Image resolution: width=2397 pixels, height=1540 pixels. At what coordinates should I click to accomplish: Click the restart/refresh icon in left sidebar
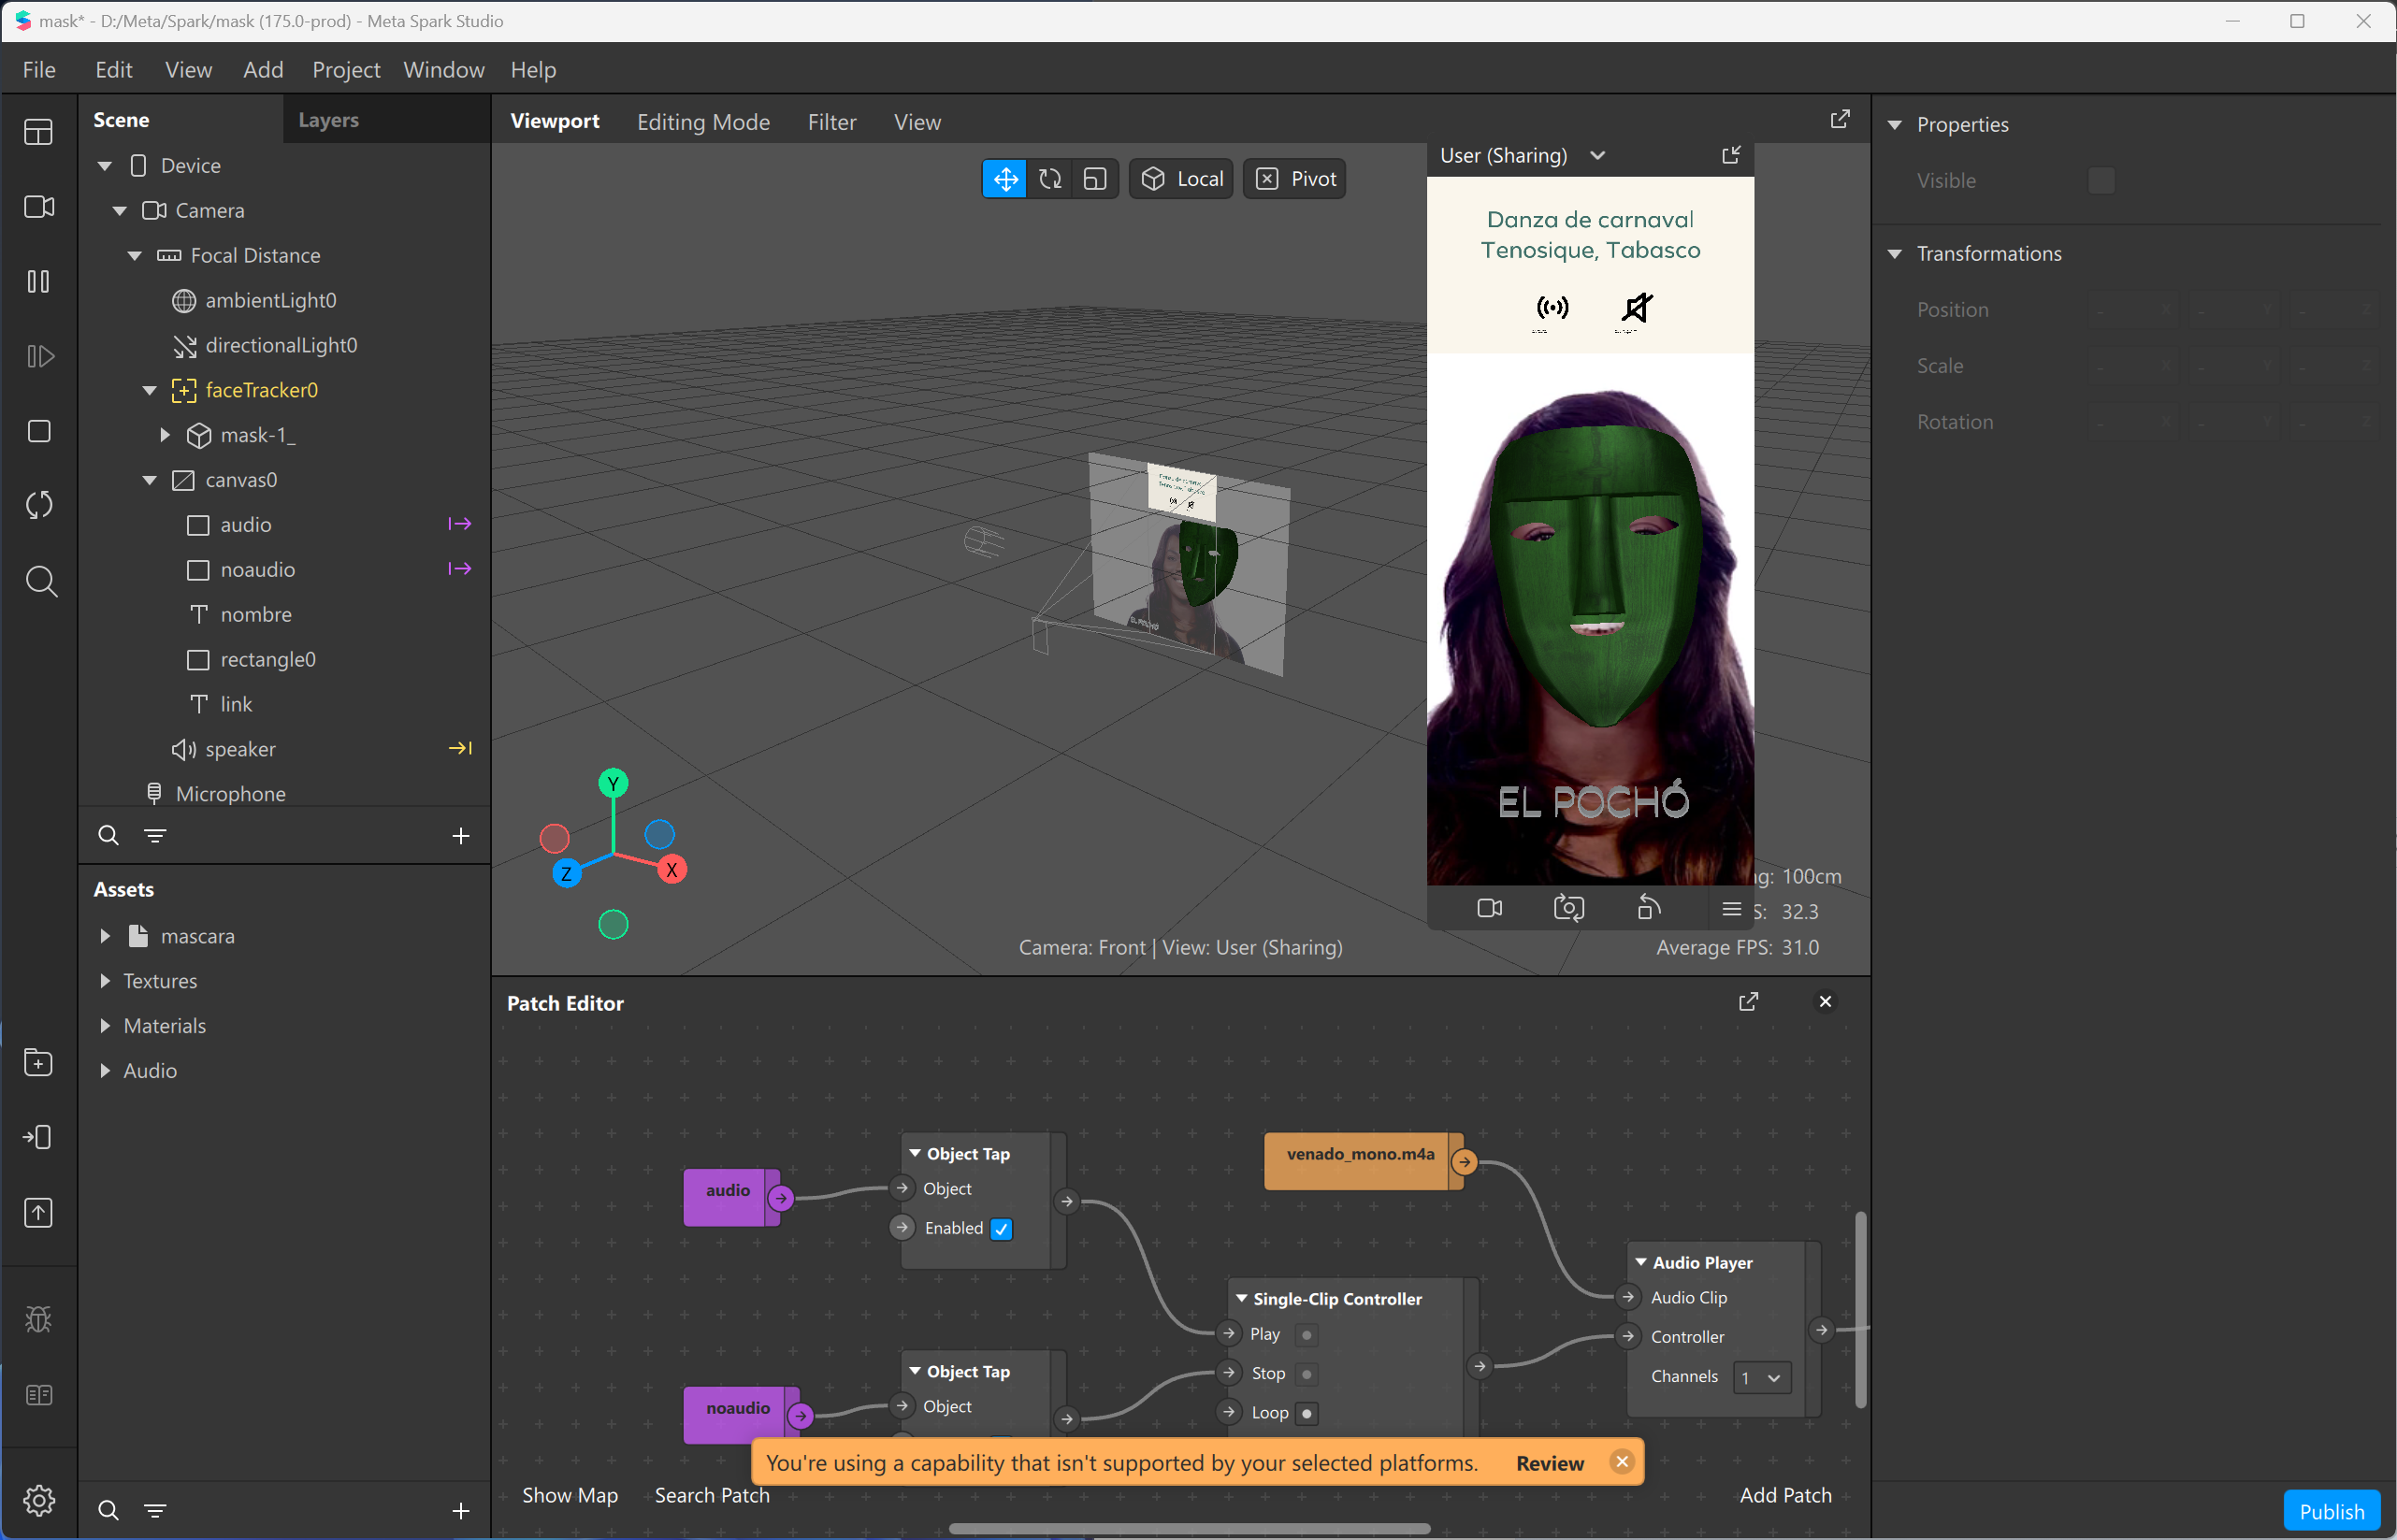tap(38, 505)
